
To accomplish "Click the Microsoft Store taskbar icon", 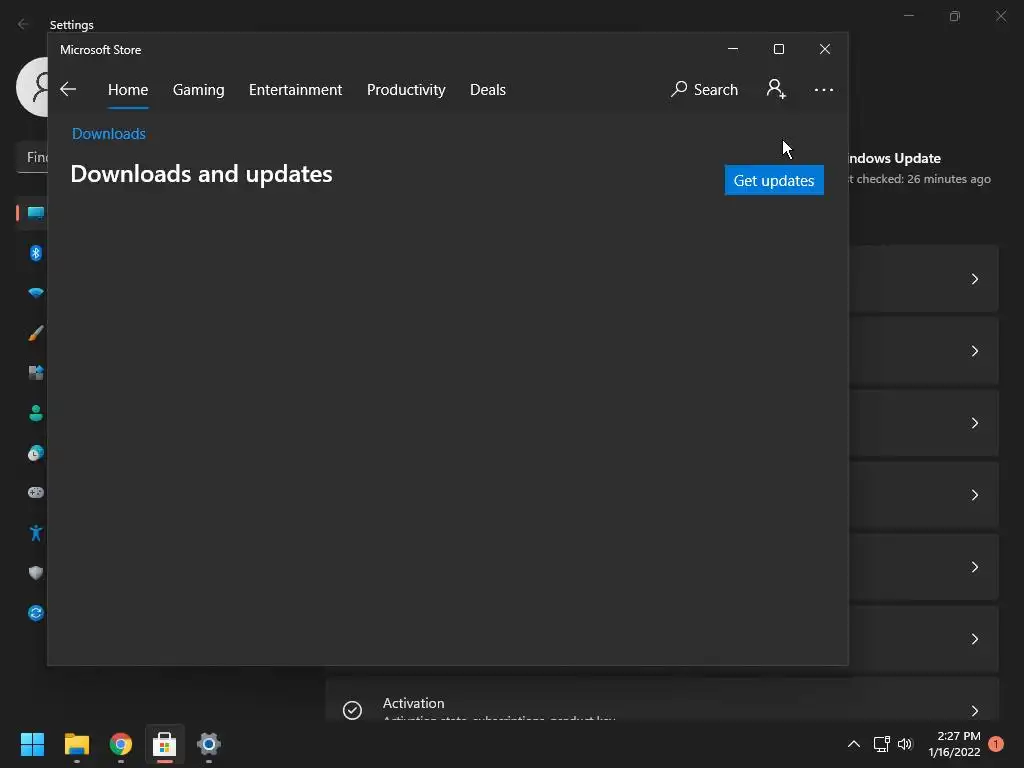I will coord(165,744).
